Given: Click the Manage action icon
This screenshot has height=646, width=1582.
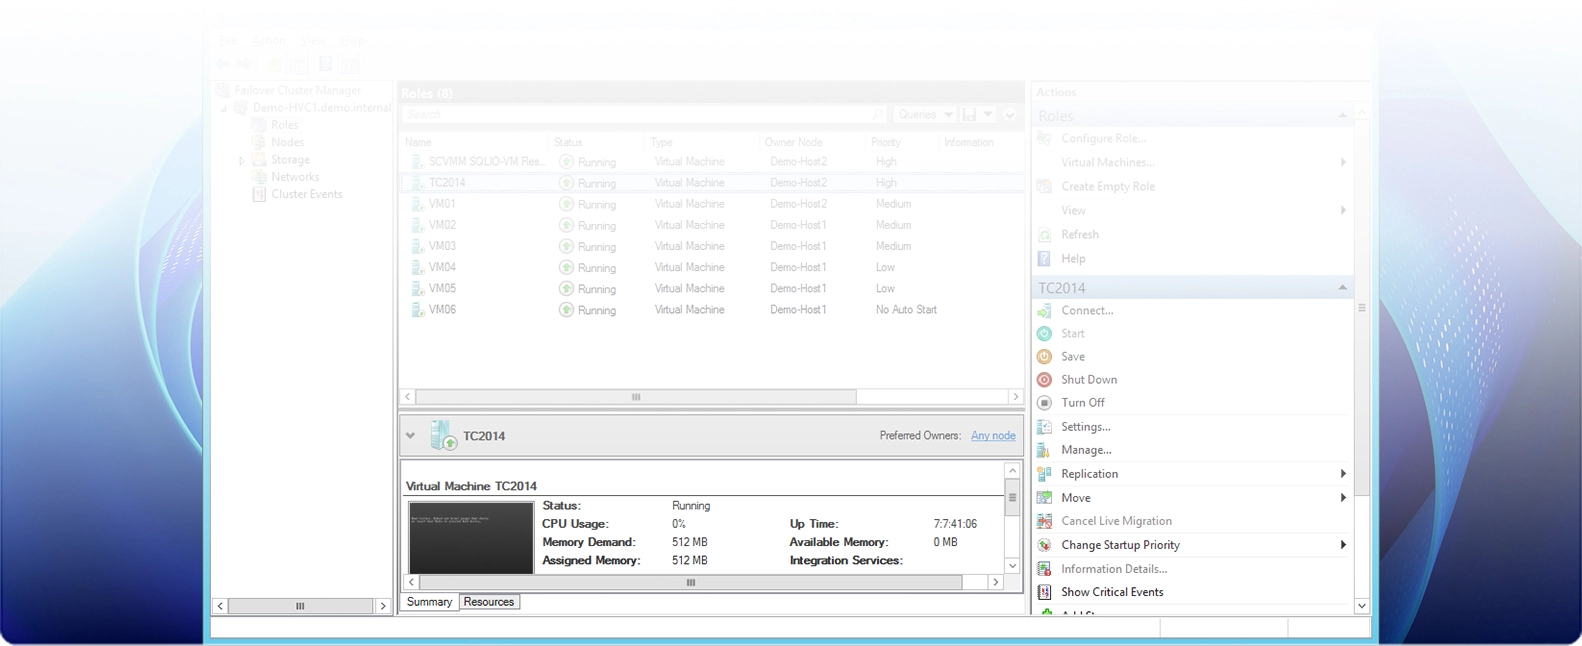Looking at the screenshot, I should 1044,450.
